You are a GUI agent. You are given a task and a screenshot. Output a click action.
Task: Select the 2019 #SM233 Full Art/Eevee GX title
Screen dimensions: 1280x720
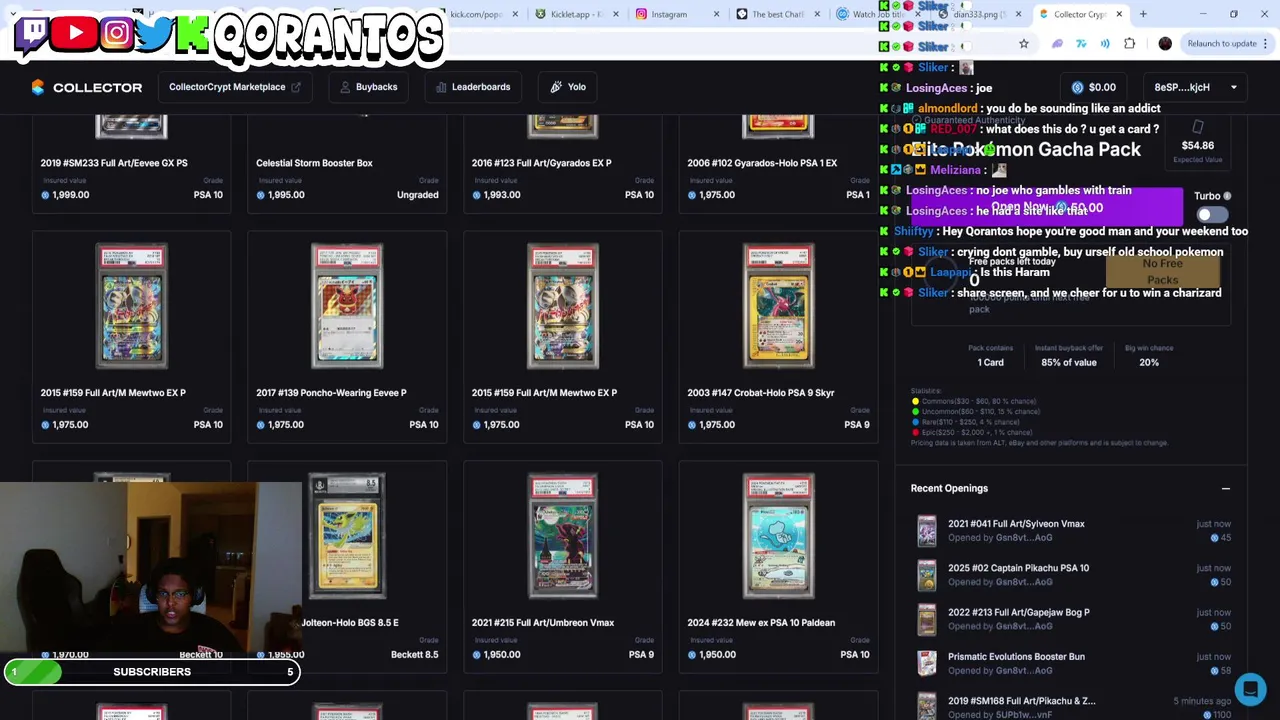114,163
